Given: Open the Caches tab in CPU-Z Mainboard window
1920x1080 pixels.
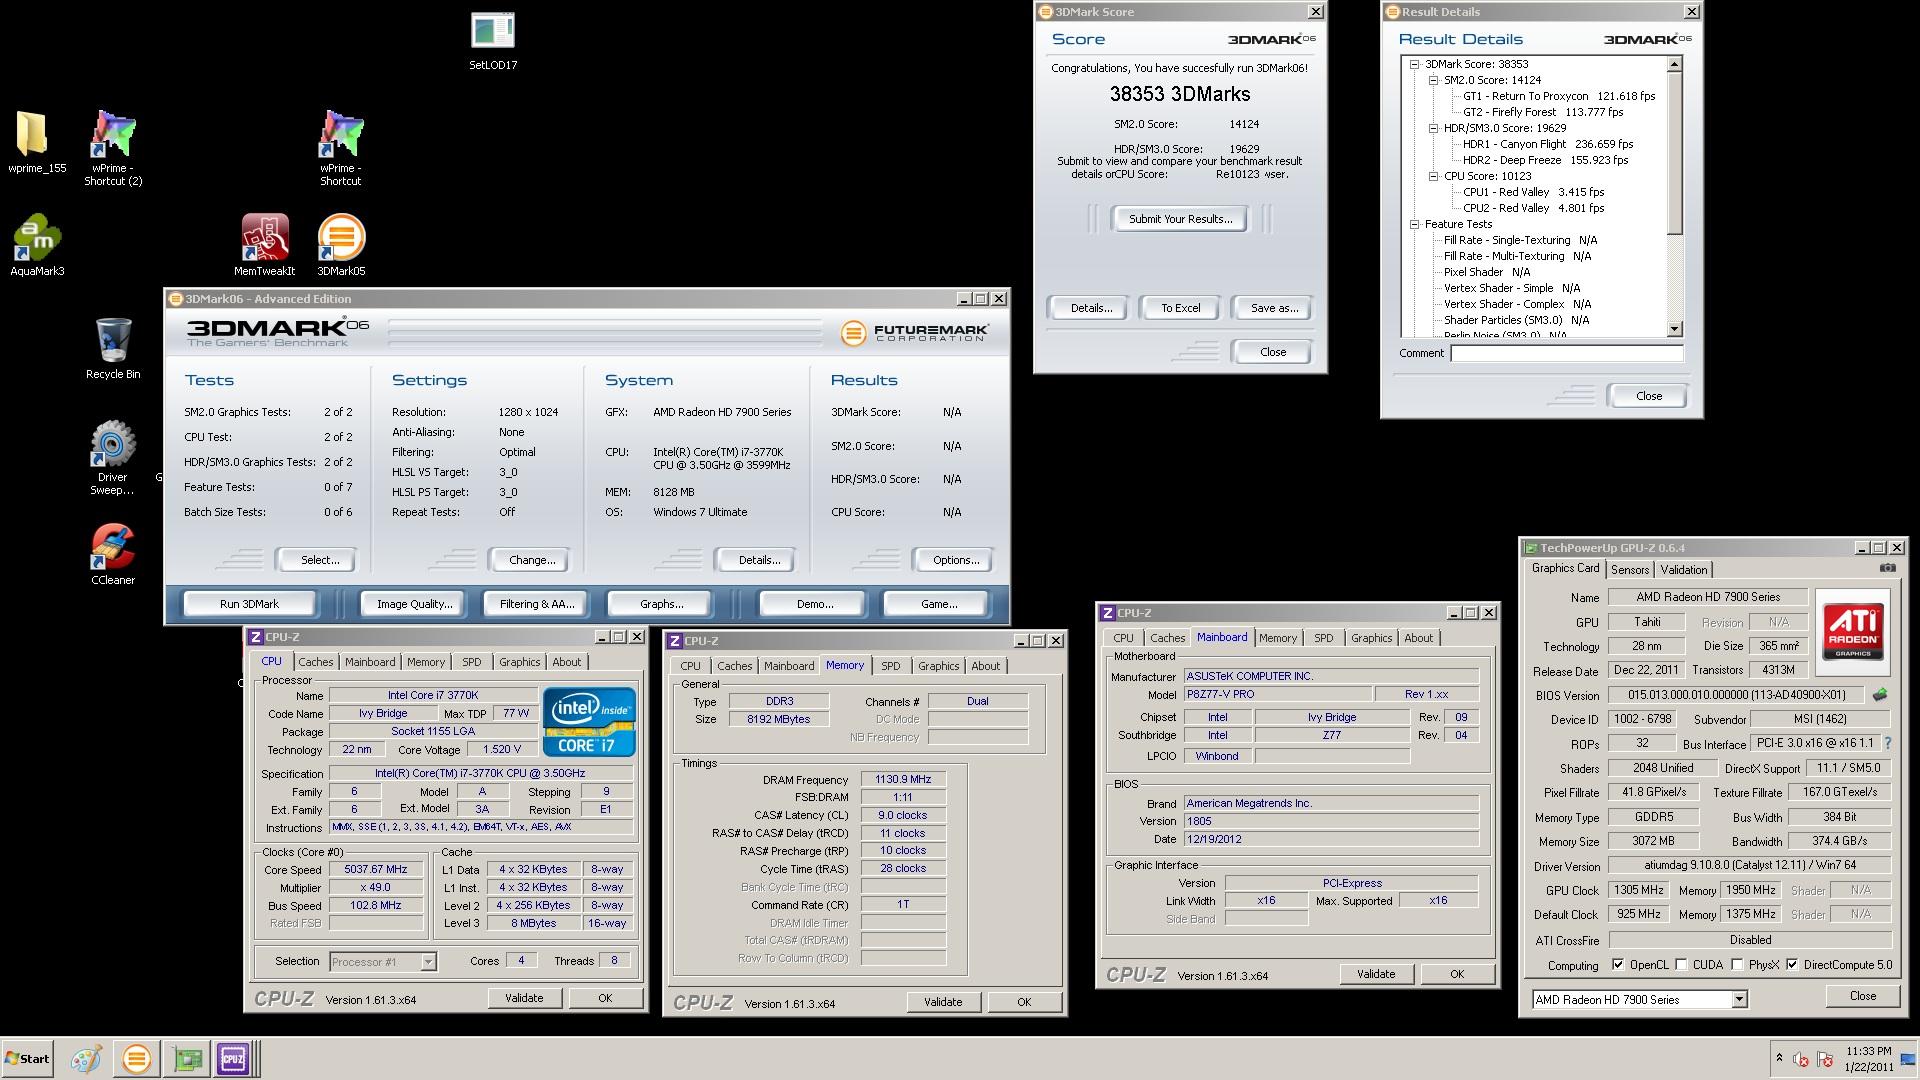Looking at the screenshot, I should (1167, 638).
